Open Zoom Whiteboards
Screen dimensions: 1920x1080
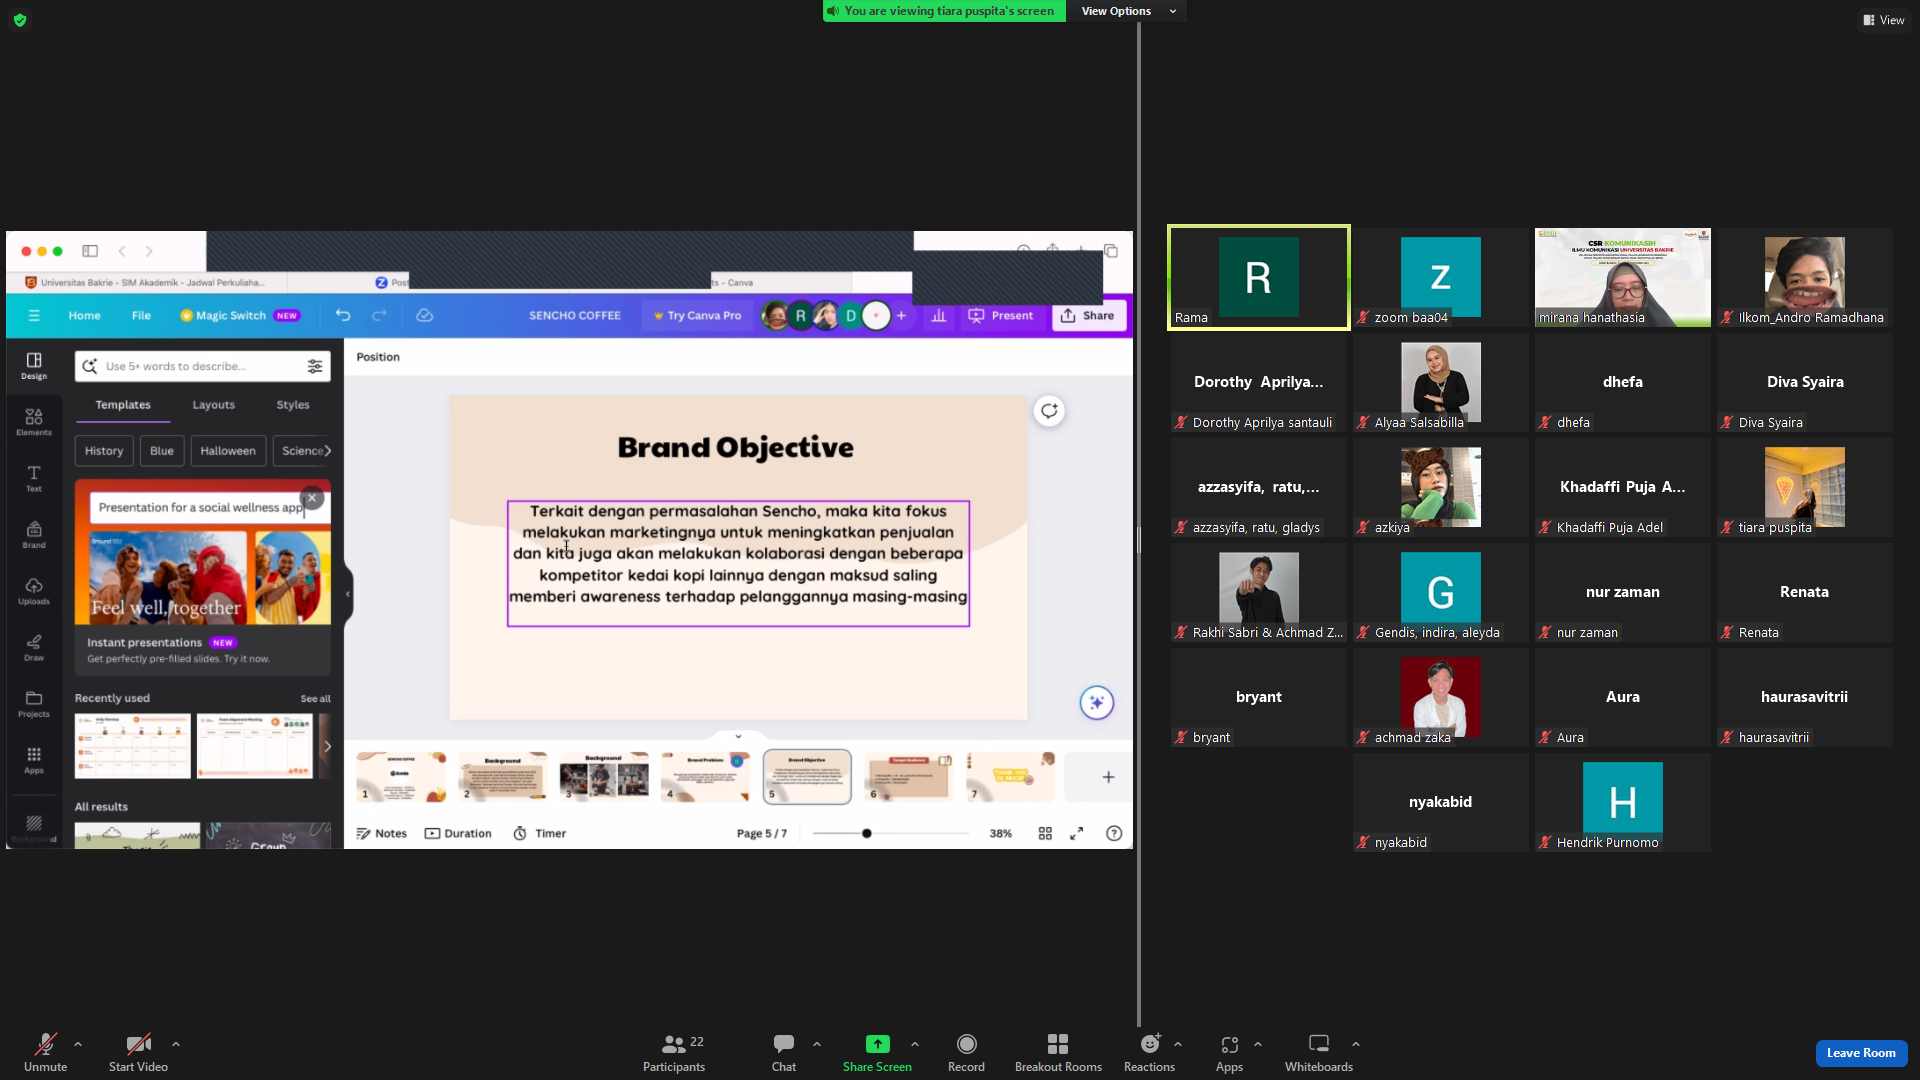(x=1319, y=1053)
